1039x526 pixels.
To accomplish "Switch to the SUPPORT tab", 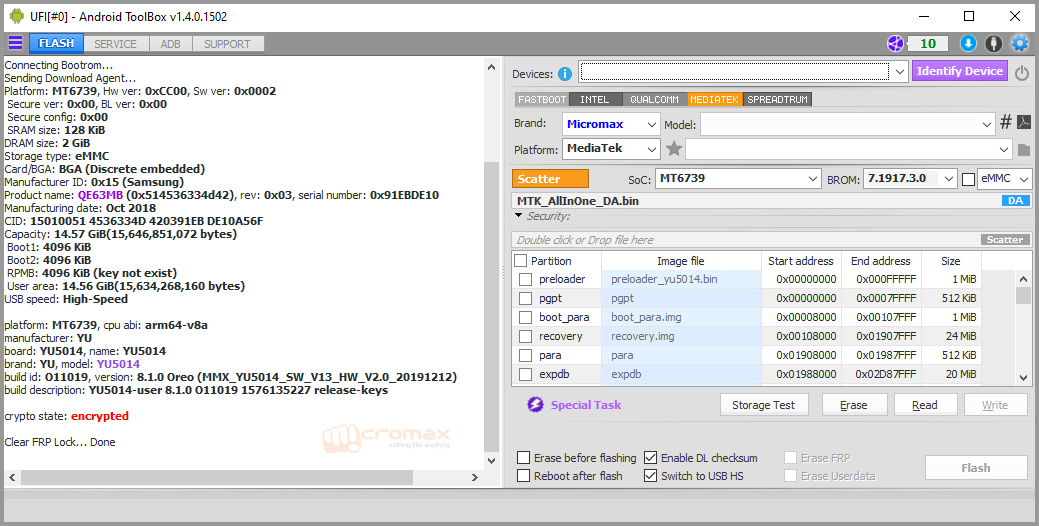I will (227, 44).
